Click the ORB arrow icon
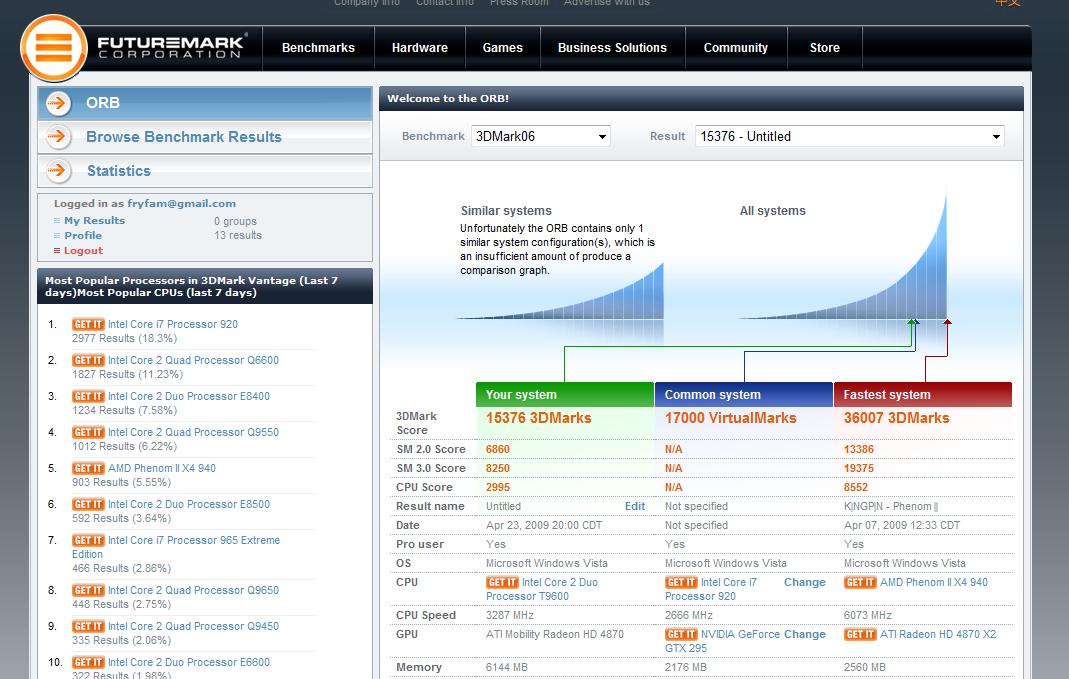Viewport: 1069px width, 679px height. (59, 103)
